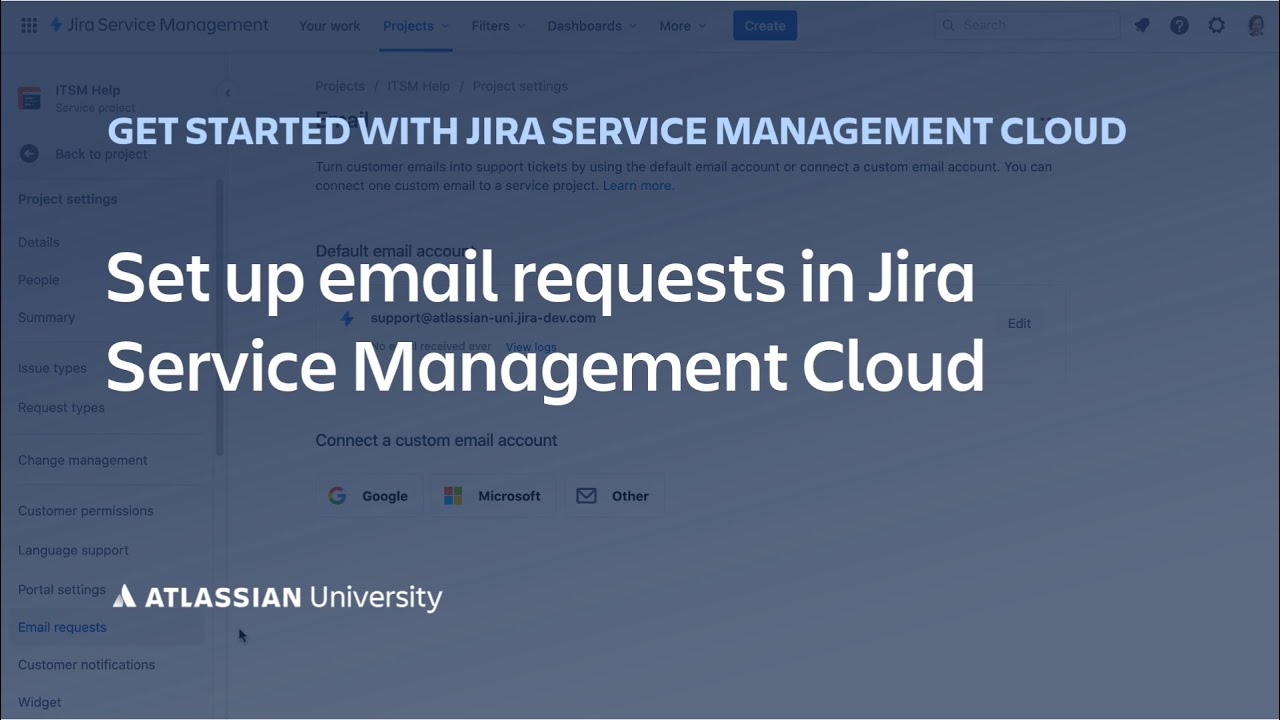Follow the Learn more link
This screenshot has height=720, width=1280.
click(638, 185)
